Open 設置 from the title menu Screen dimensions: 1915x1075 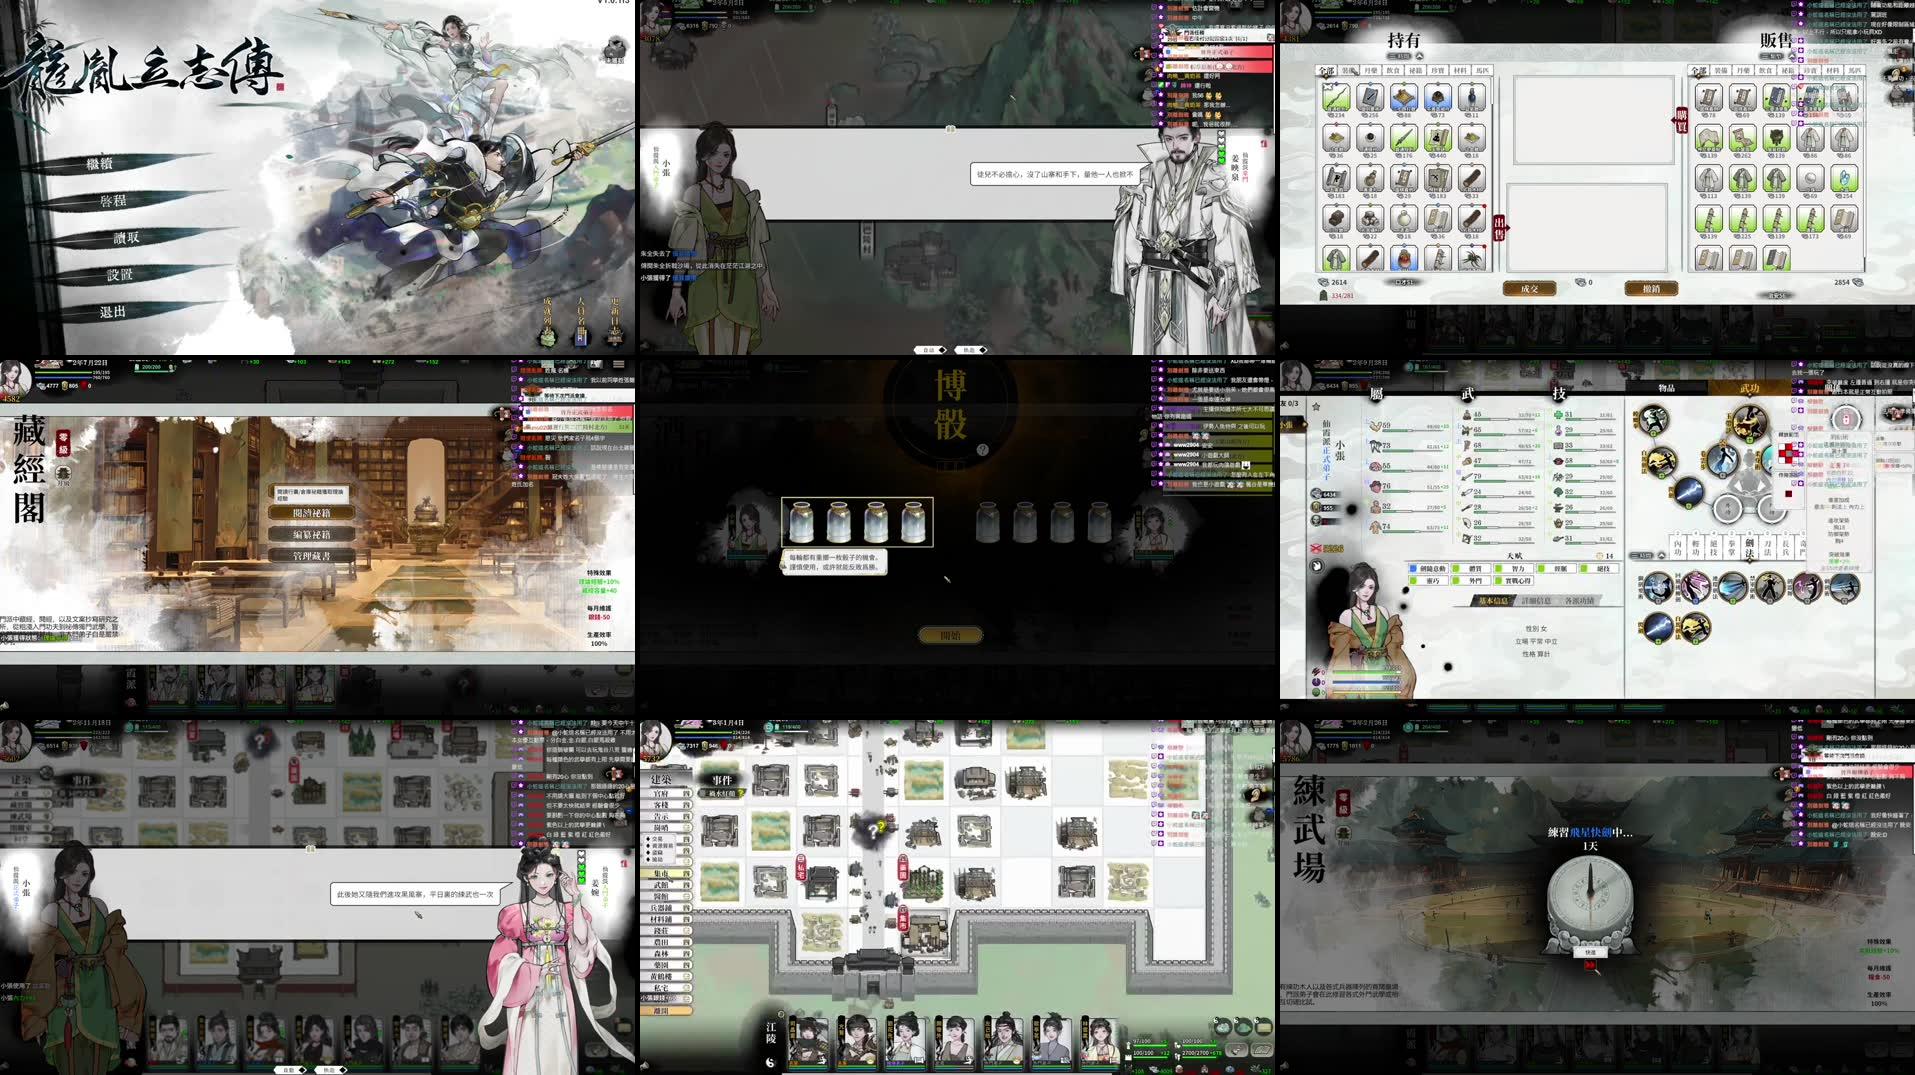(119, 275)
